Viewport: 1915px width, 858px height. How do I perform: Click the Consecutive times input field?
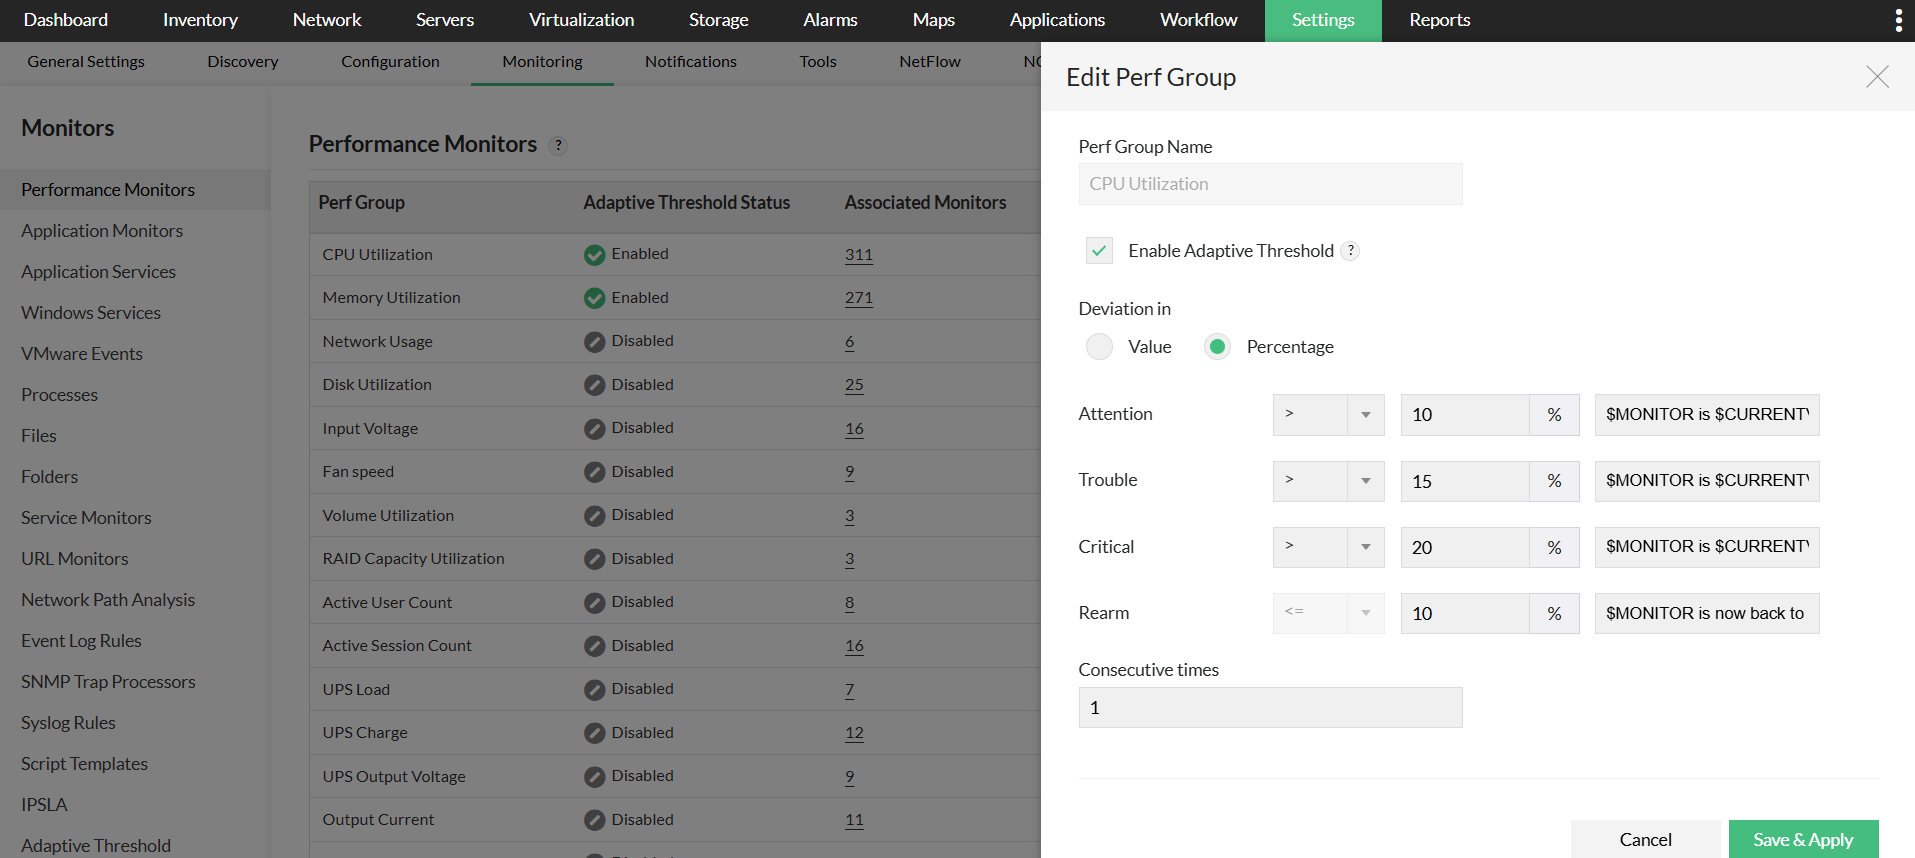click(1270, 708)
